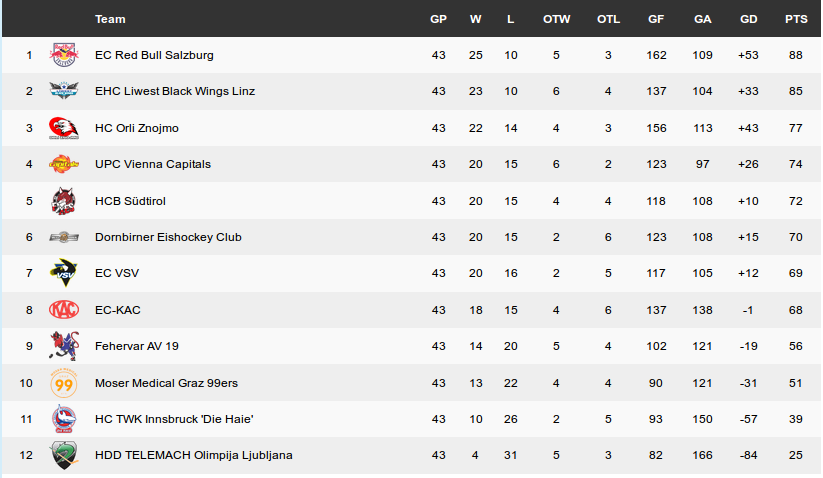The image size is (823, 478).
Task: Click the Graz 99ers logo
Action: 64,383
